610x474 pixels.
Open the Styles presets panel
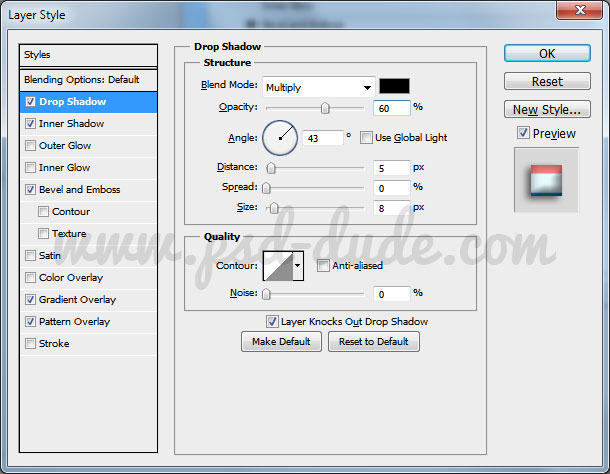88,55
